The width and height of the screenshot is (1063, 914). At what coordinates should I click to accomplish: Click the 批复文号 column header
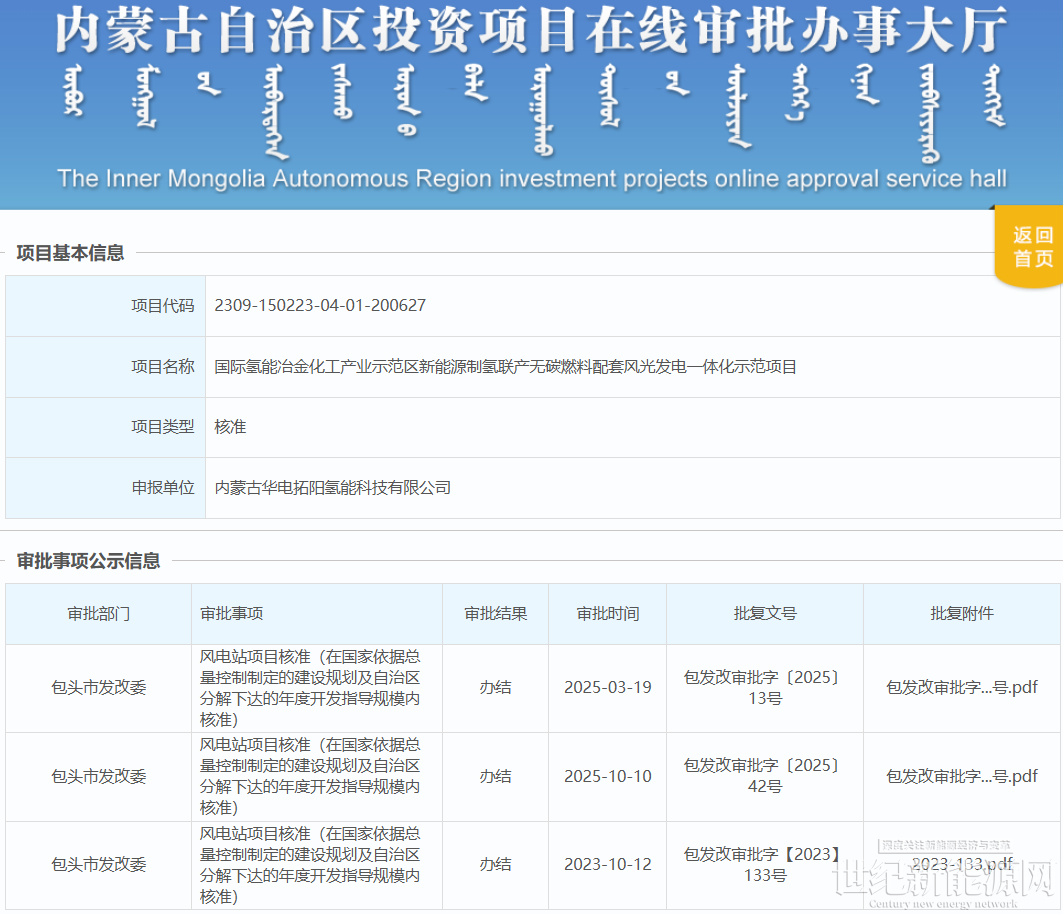tap(765, 614)
